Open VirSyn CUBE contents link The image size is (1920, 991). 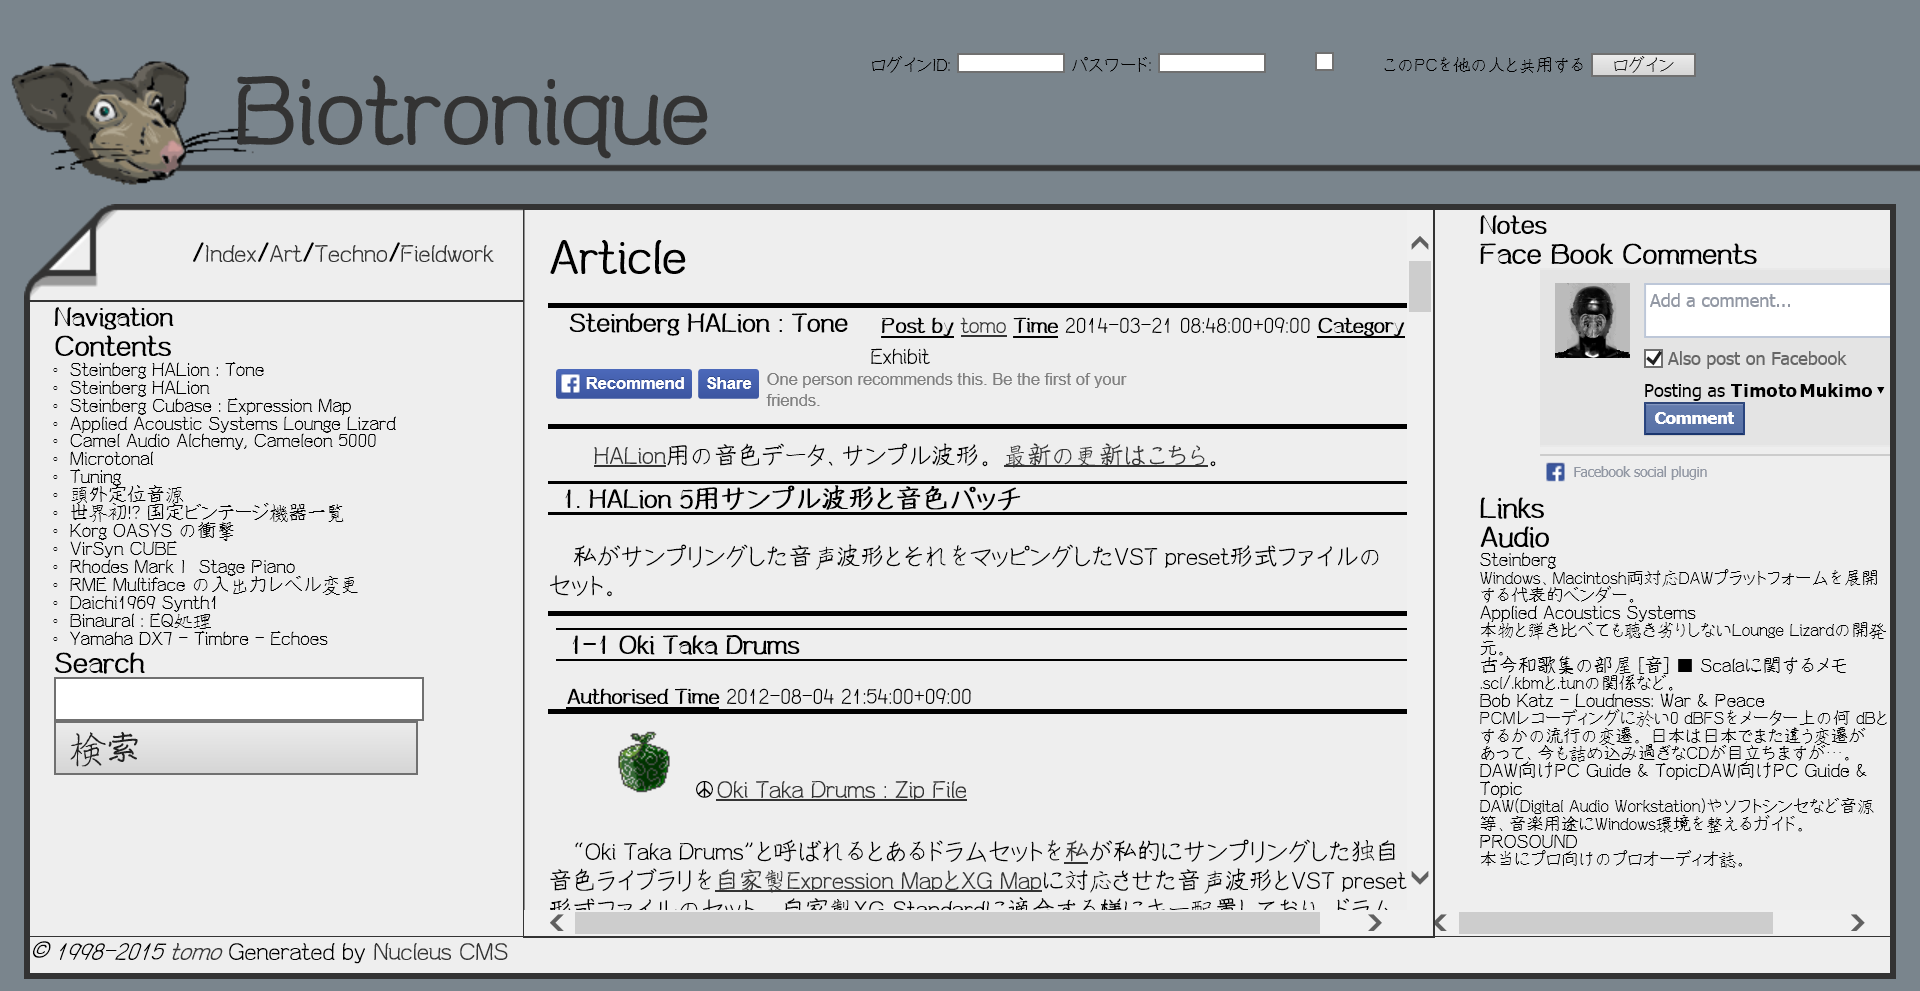(x=123, y=549)
